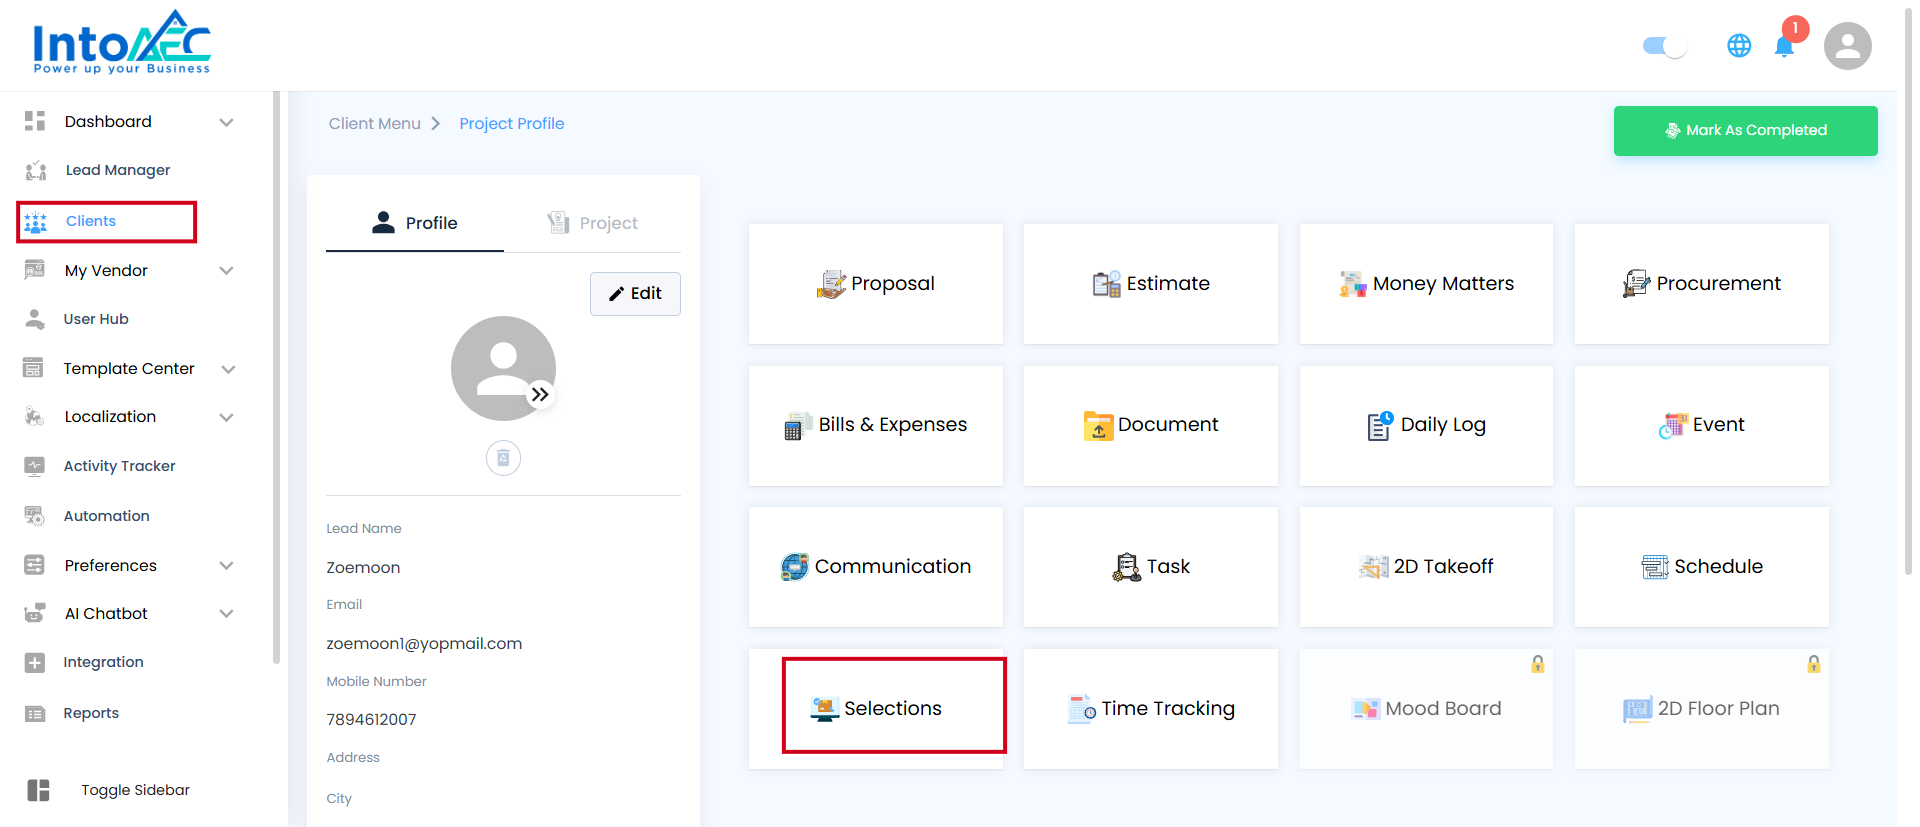Image resolution: width=1920 pixels, height=827 pixels.
Task: Open the Proposal module tile
Action: [x=875, y=284]
